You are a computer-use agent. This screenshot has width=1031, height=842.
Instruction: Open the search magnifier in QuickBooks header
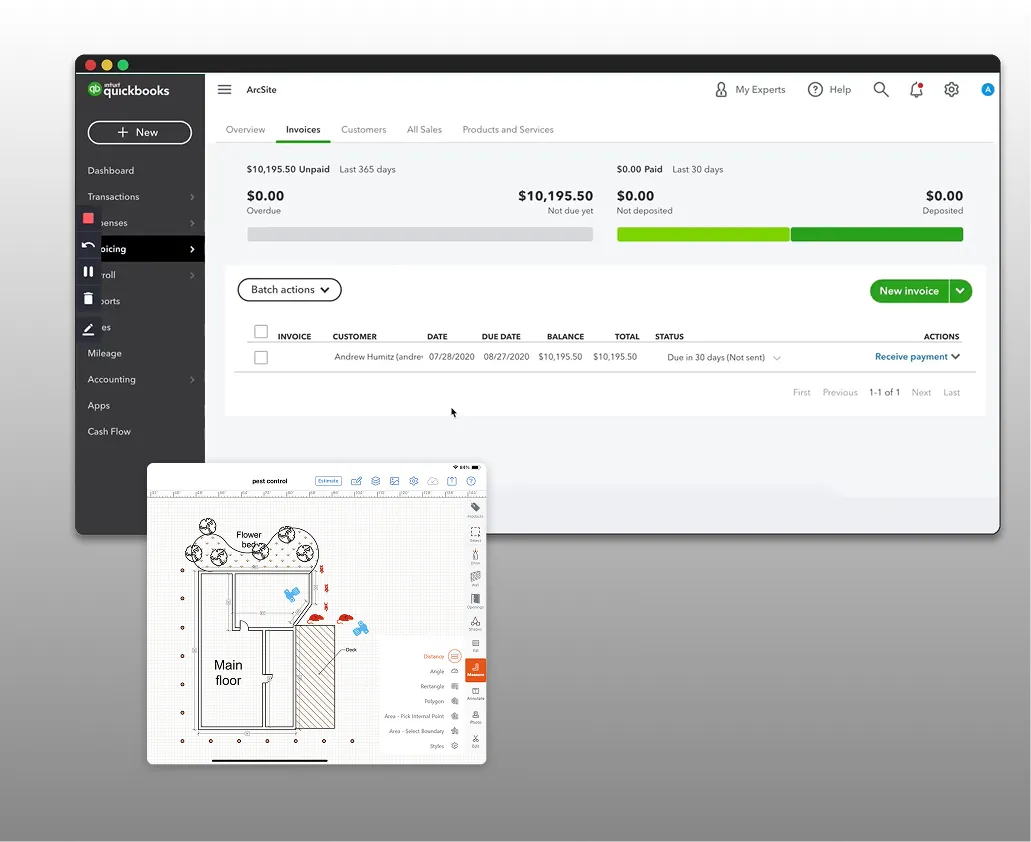[881, 89]
